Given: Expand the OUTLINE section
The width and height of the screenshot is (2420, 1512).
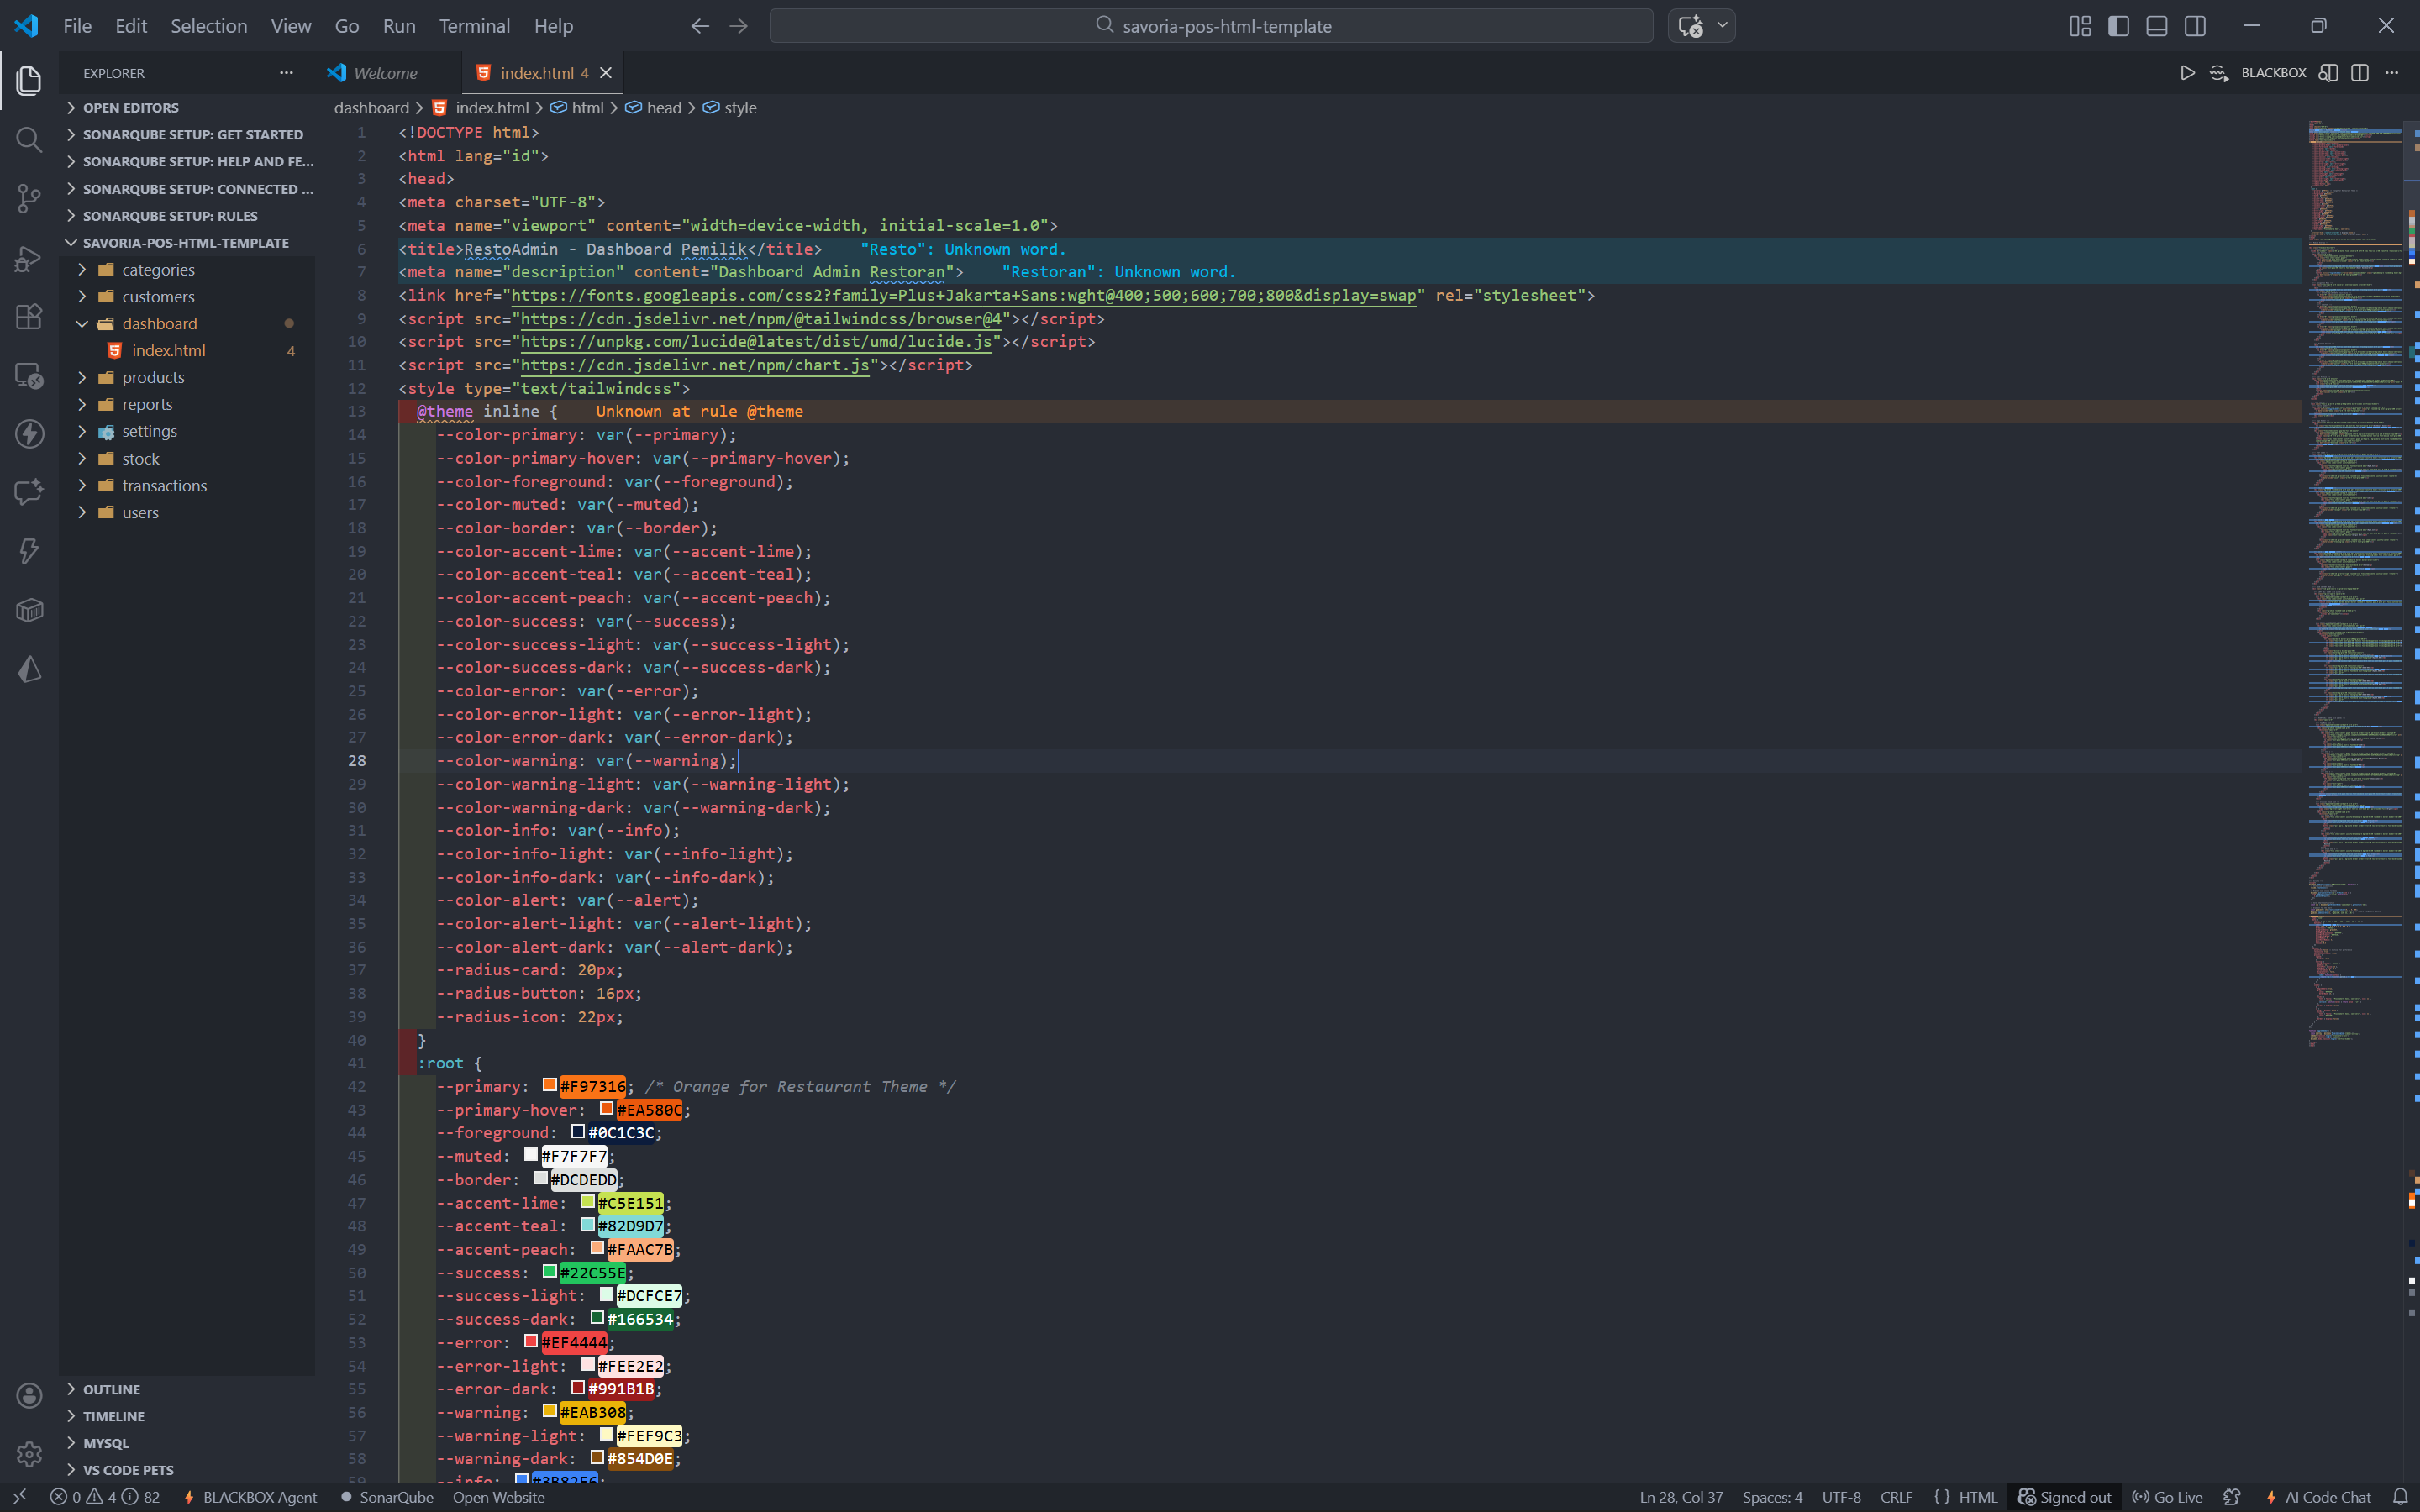Looking at the screenshot, I should [x=111, y=1389].
